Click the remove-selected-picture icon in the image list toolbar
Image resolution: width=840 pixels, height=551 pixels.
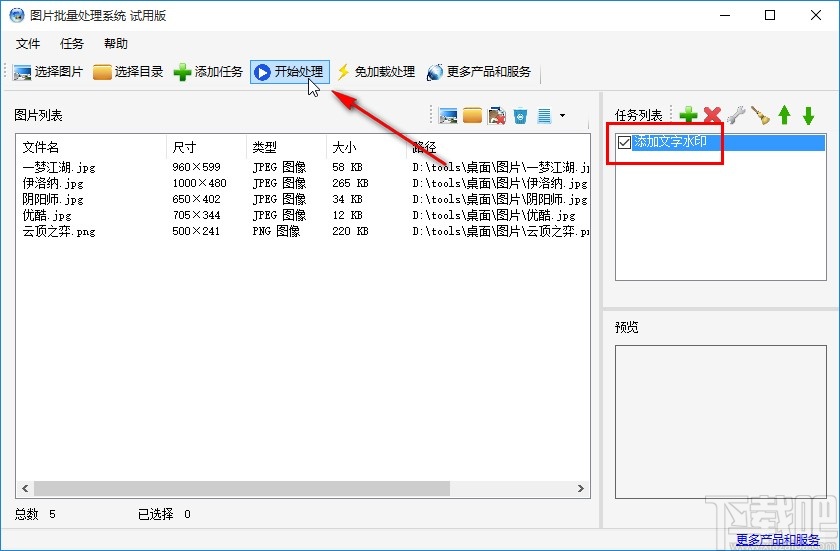497,115
